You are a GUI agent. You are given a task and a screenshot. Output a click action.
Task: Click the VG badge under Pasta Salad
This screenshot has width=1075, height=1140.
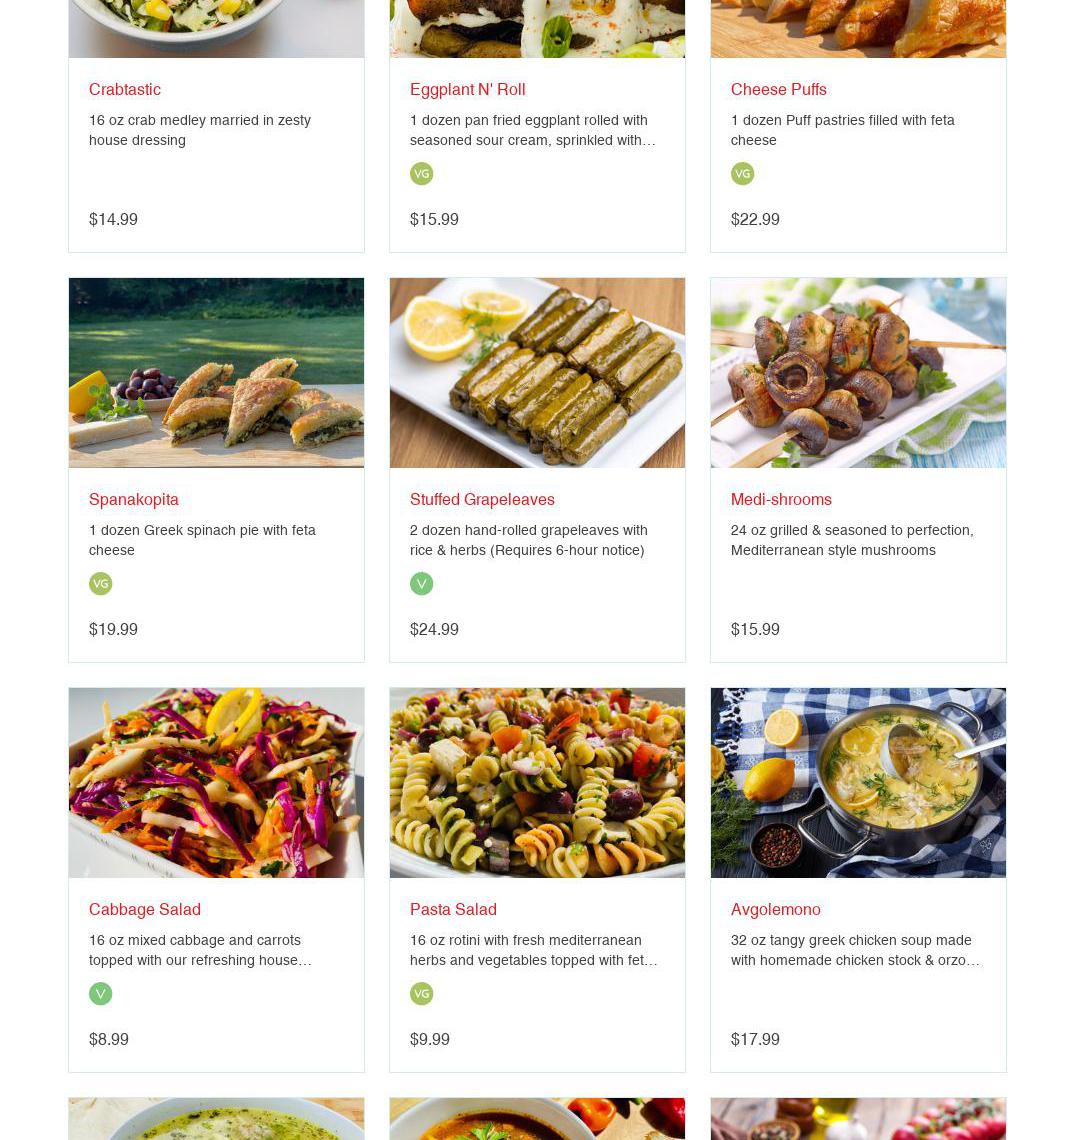pos(422,994)
